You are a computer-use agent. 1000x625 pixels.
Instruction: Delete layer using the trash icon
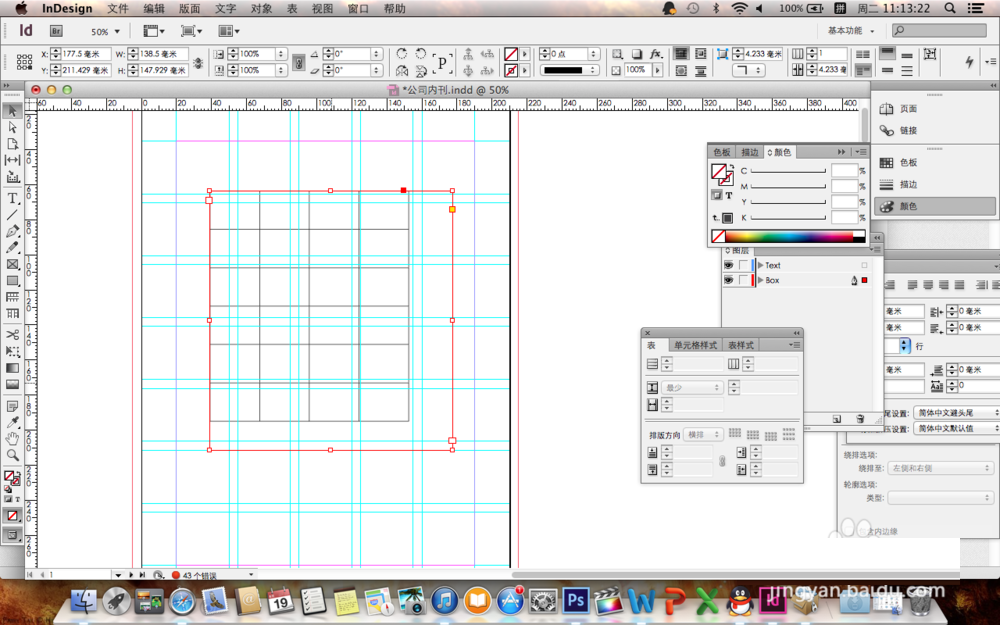(860, 419)
